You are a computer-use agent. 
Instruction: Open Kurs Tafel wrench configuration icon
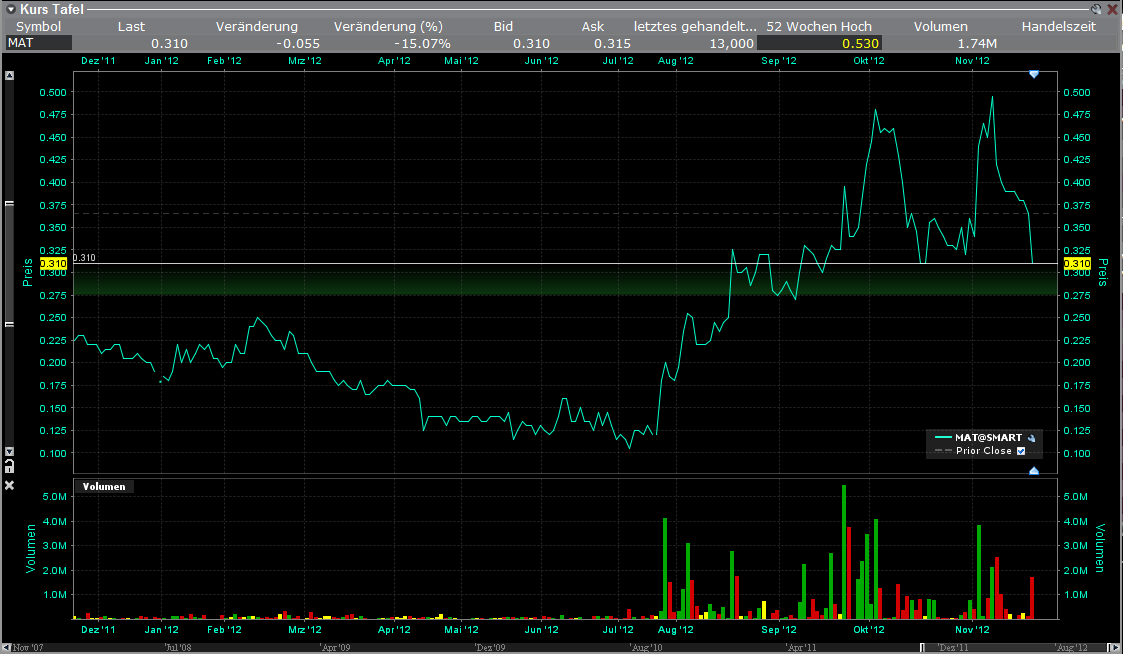click(x=1097, y=9)
